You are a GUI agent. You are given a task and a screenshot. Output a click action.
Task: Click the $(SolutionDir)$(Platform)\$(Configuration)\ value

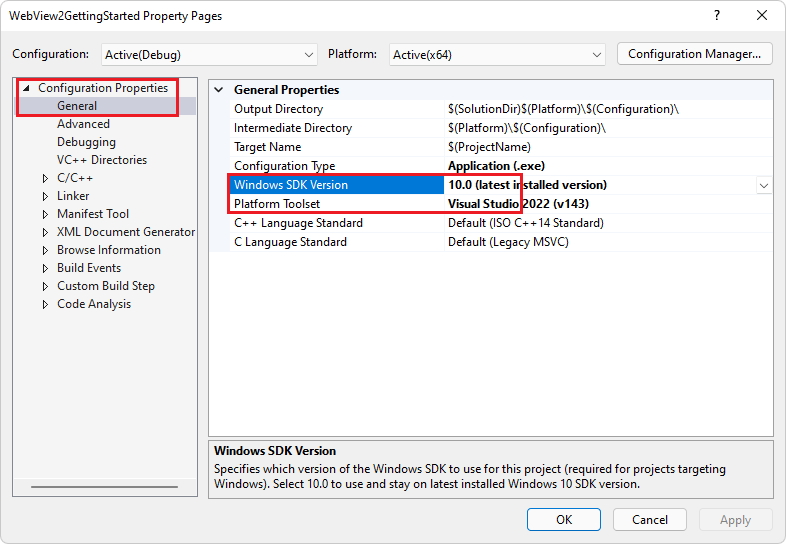coord(563,109)
